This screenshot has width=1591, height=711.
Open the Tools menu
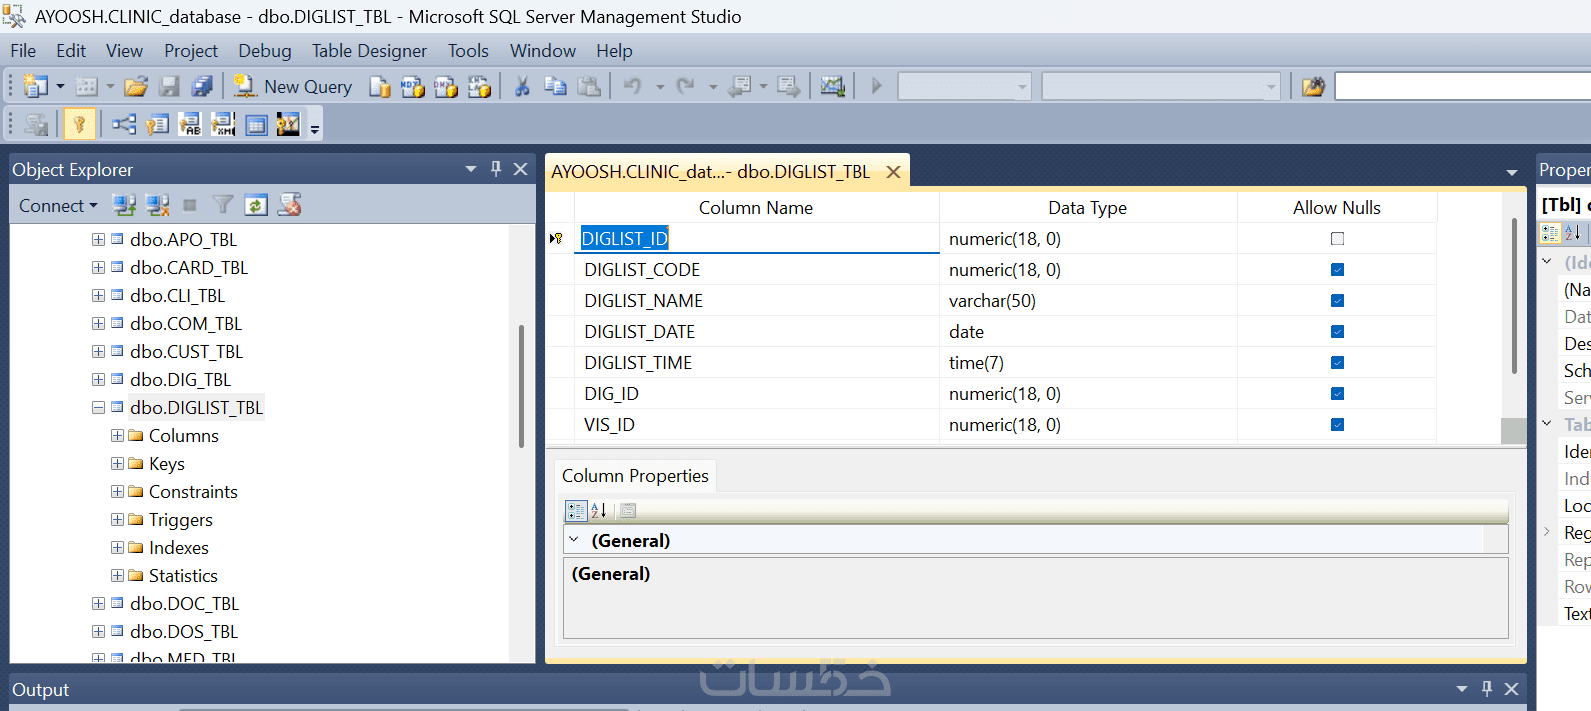coord(468,51)
